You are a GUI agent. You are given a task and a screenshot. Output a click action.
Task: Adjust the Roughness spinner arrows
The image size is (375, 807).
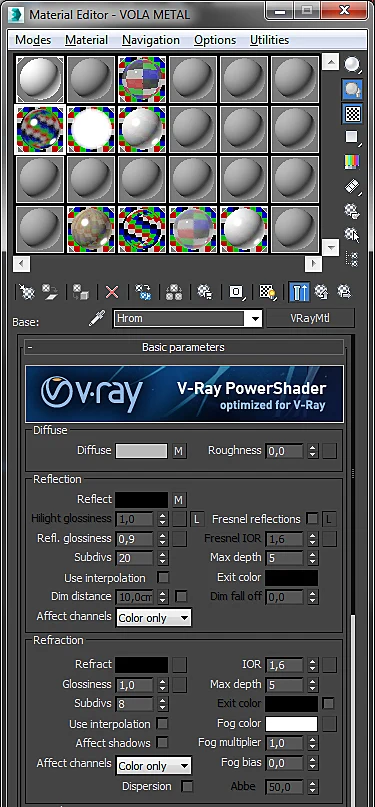pos(313,452)
